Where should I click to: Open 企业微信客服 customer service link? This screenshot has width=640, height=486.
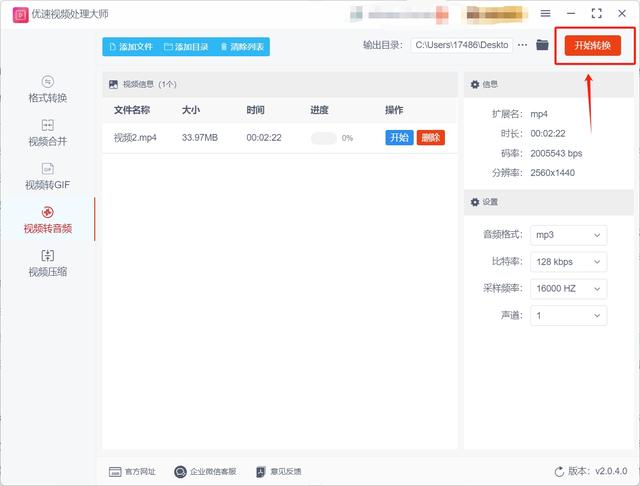coord(213,472)
